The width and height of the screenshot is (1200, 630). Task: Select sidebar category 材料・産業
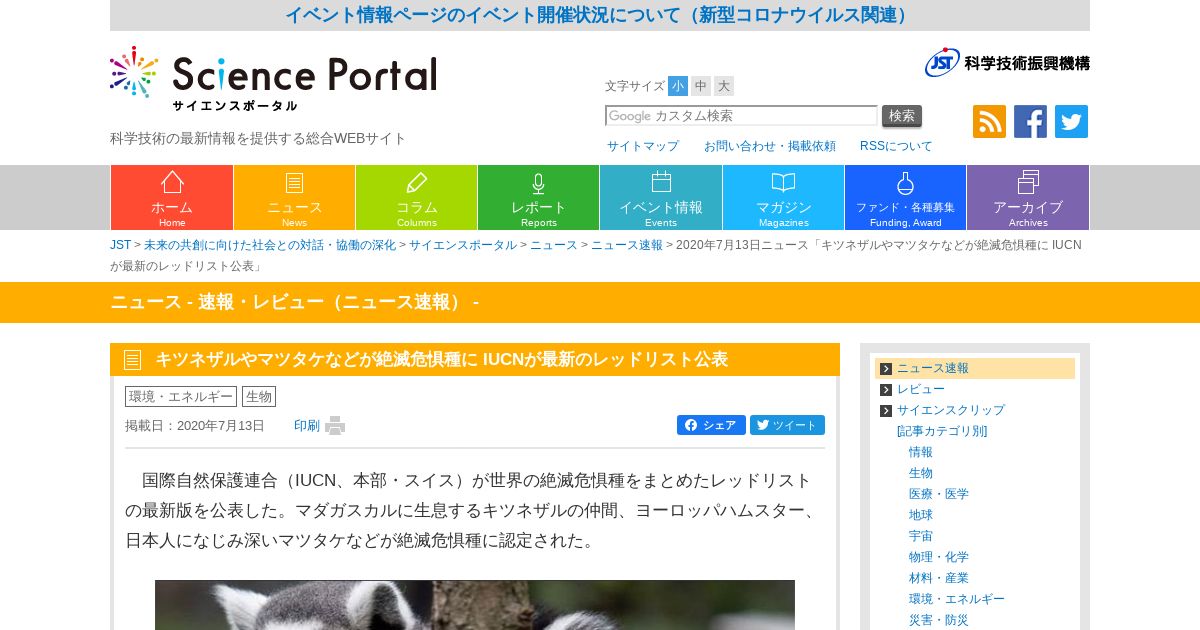(939, 578)
